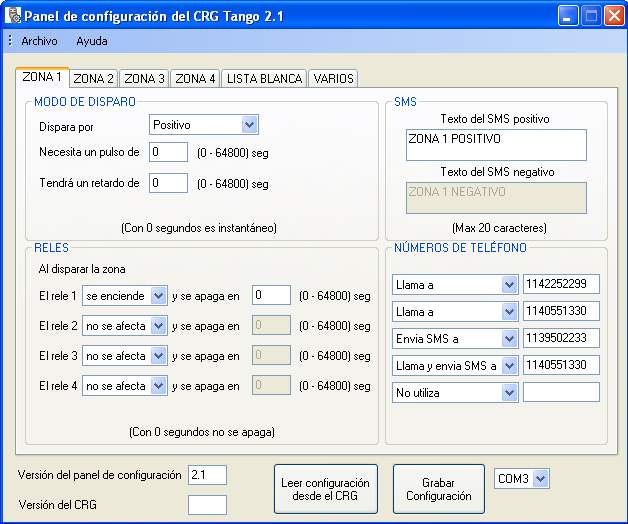
Task: Click Leer configuración desde el CRG button
Action: (x=326, y=489)
